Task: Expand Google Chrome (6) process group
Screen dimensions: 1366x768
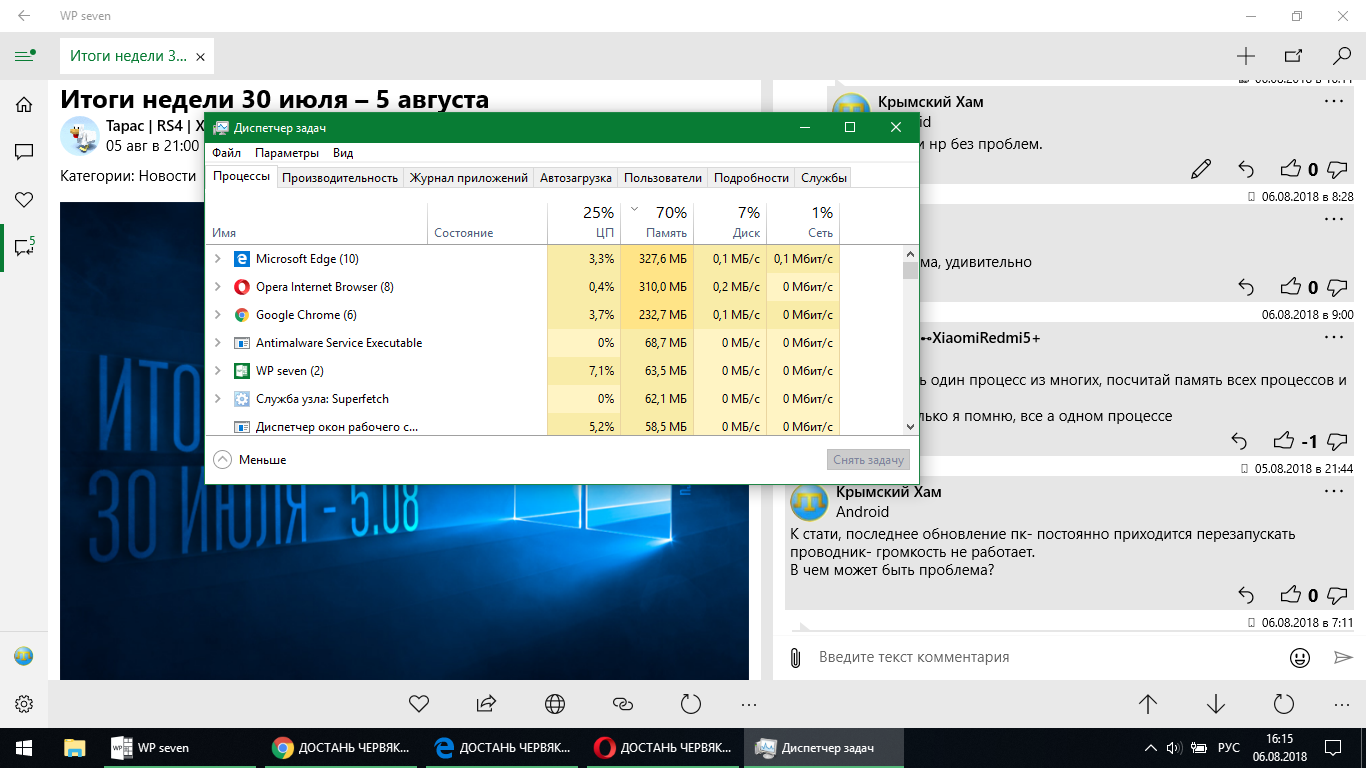Action: pos(218,315)
